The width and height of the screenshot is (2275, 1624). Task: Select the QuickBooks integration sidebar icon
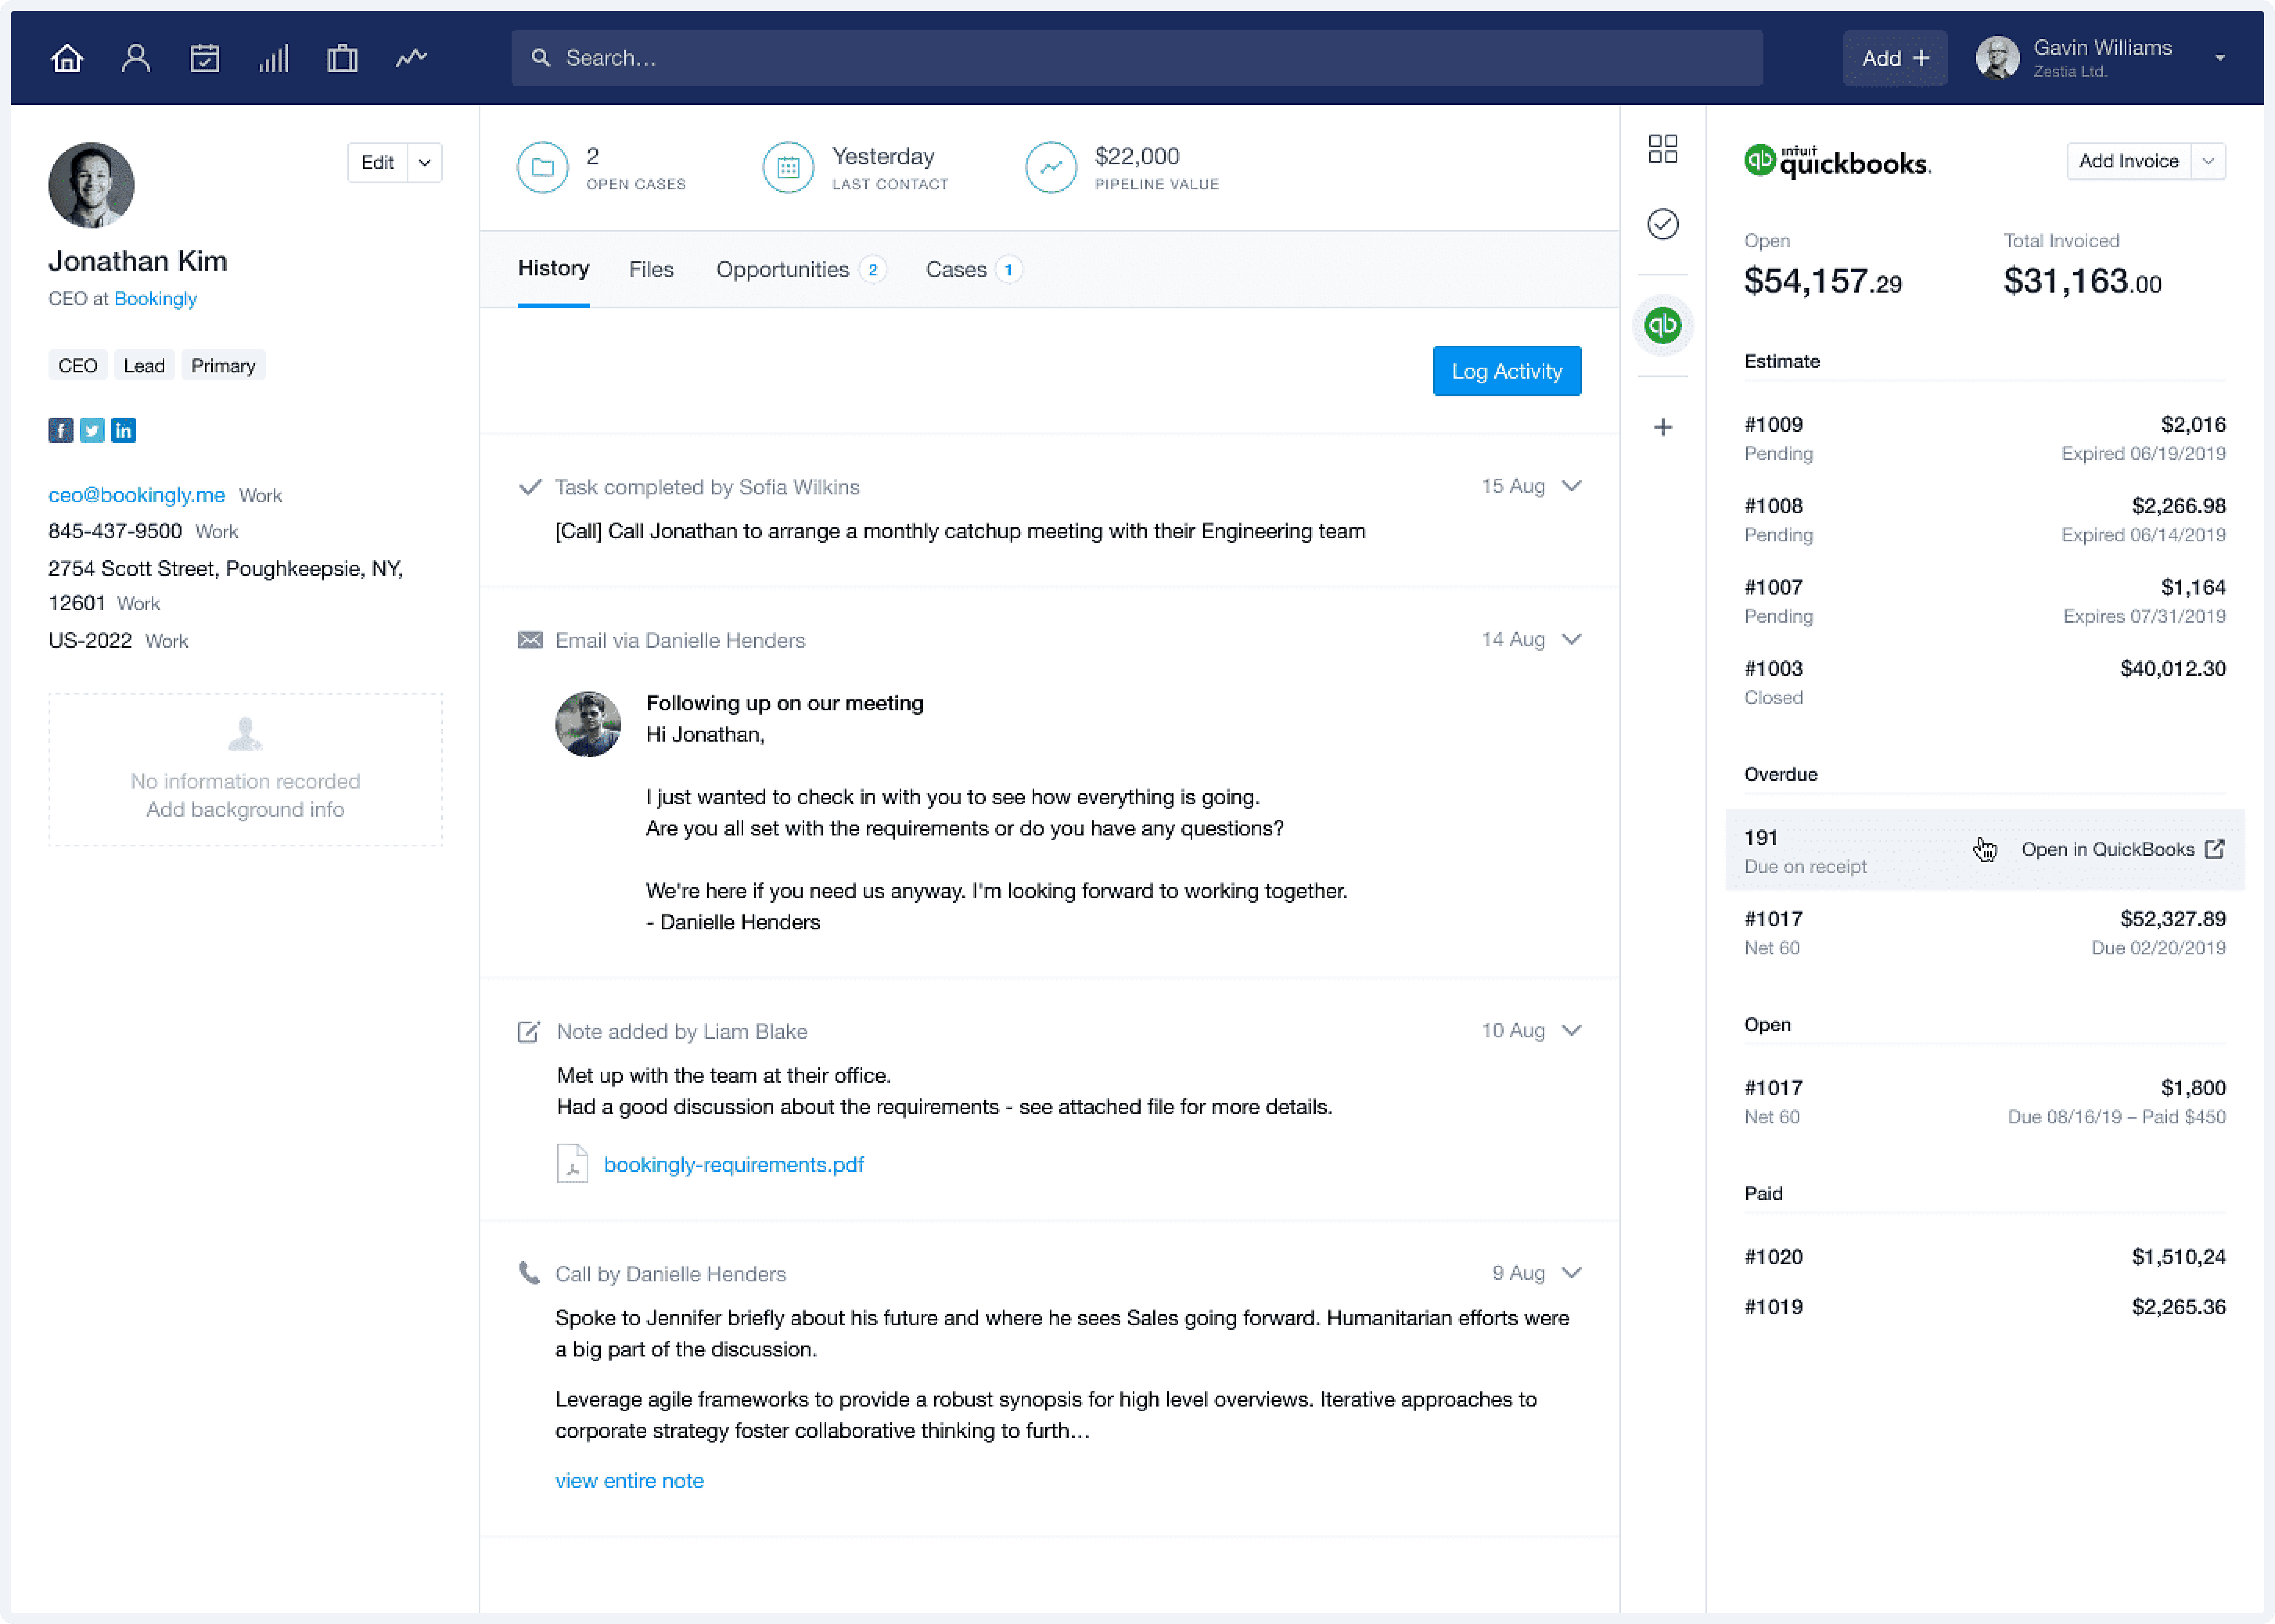click(1663, 325)
